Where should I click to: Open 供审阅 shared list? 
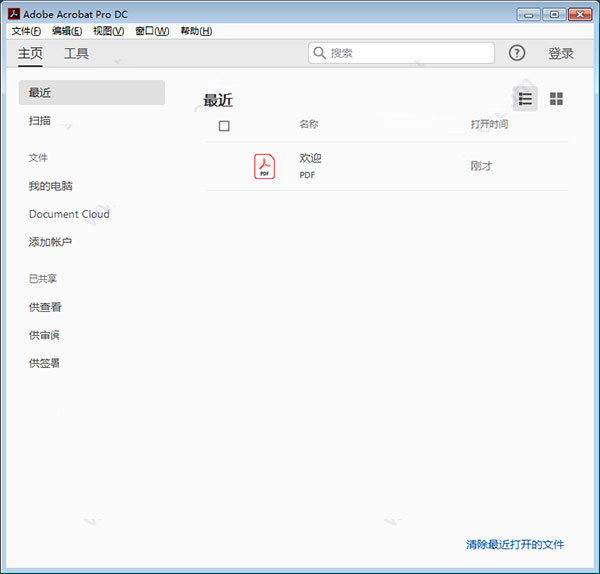coord(44,335)
